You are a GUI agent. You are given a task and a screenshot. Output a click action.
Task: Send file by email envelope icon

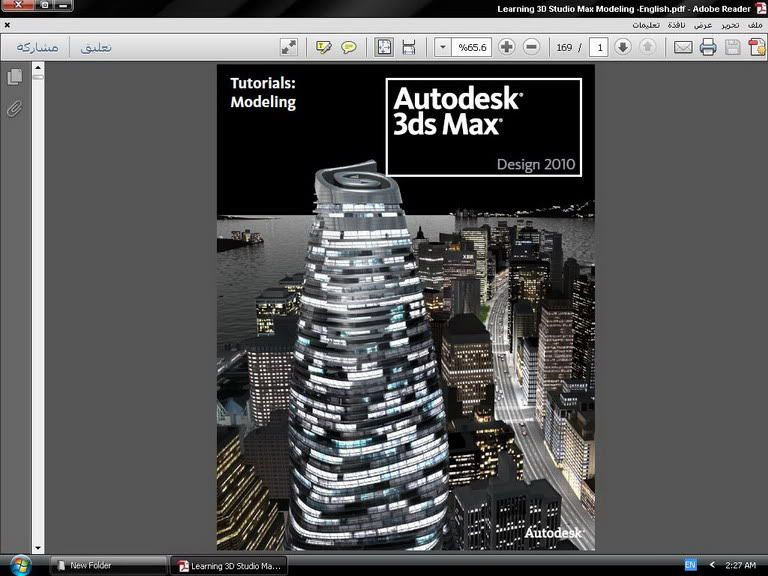(683, 48)
